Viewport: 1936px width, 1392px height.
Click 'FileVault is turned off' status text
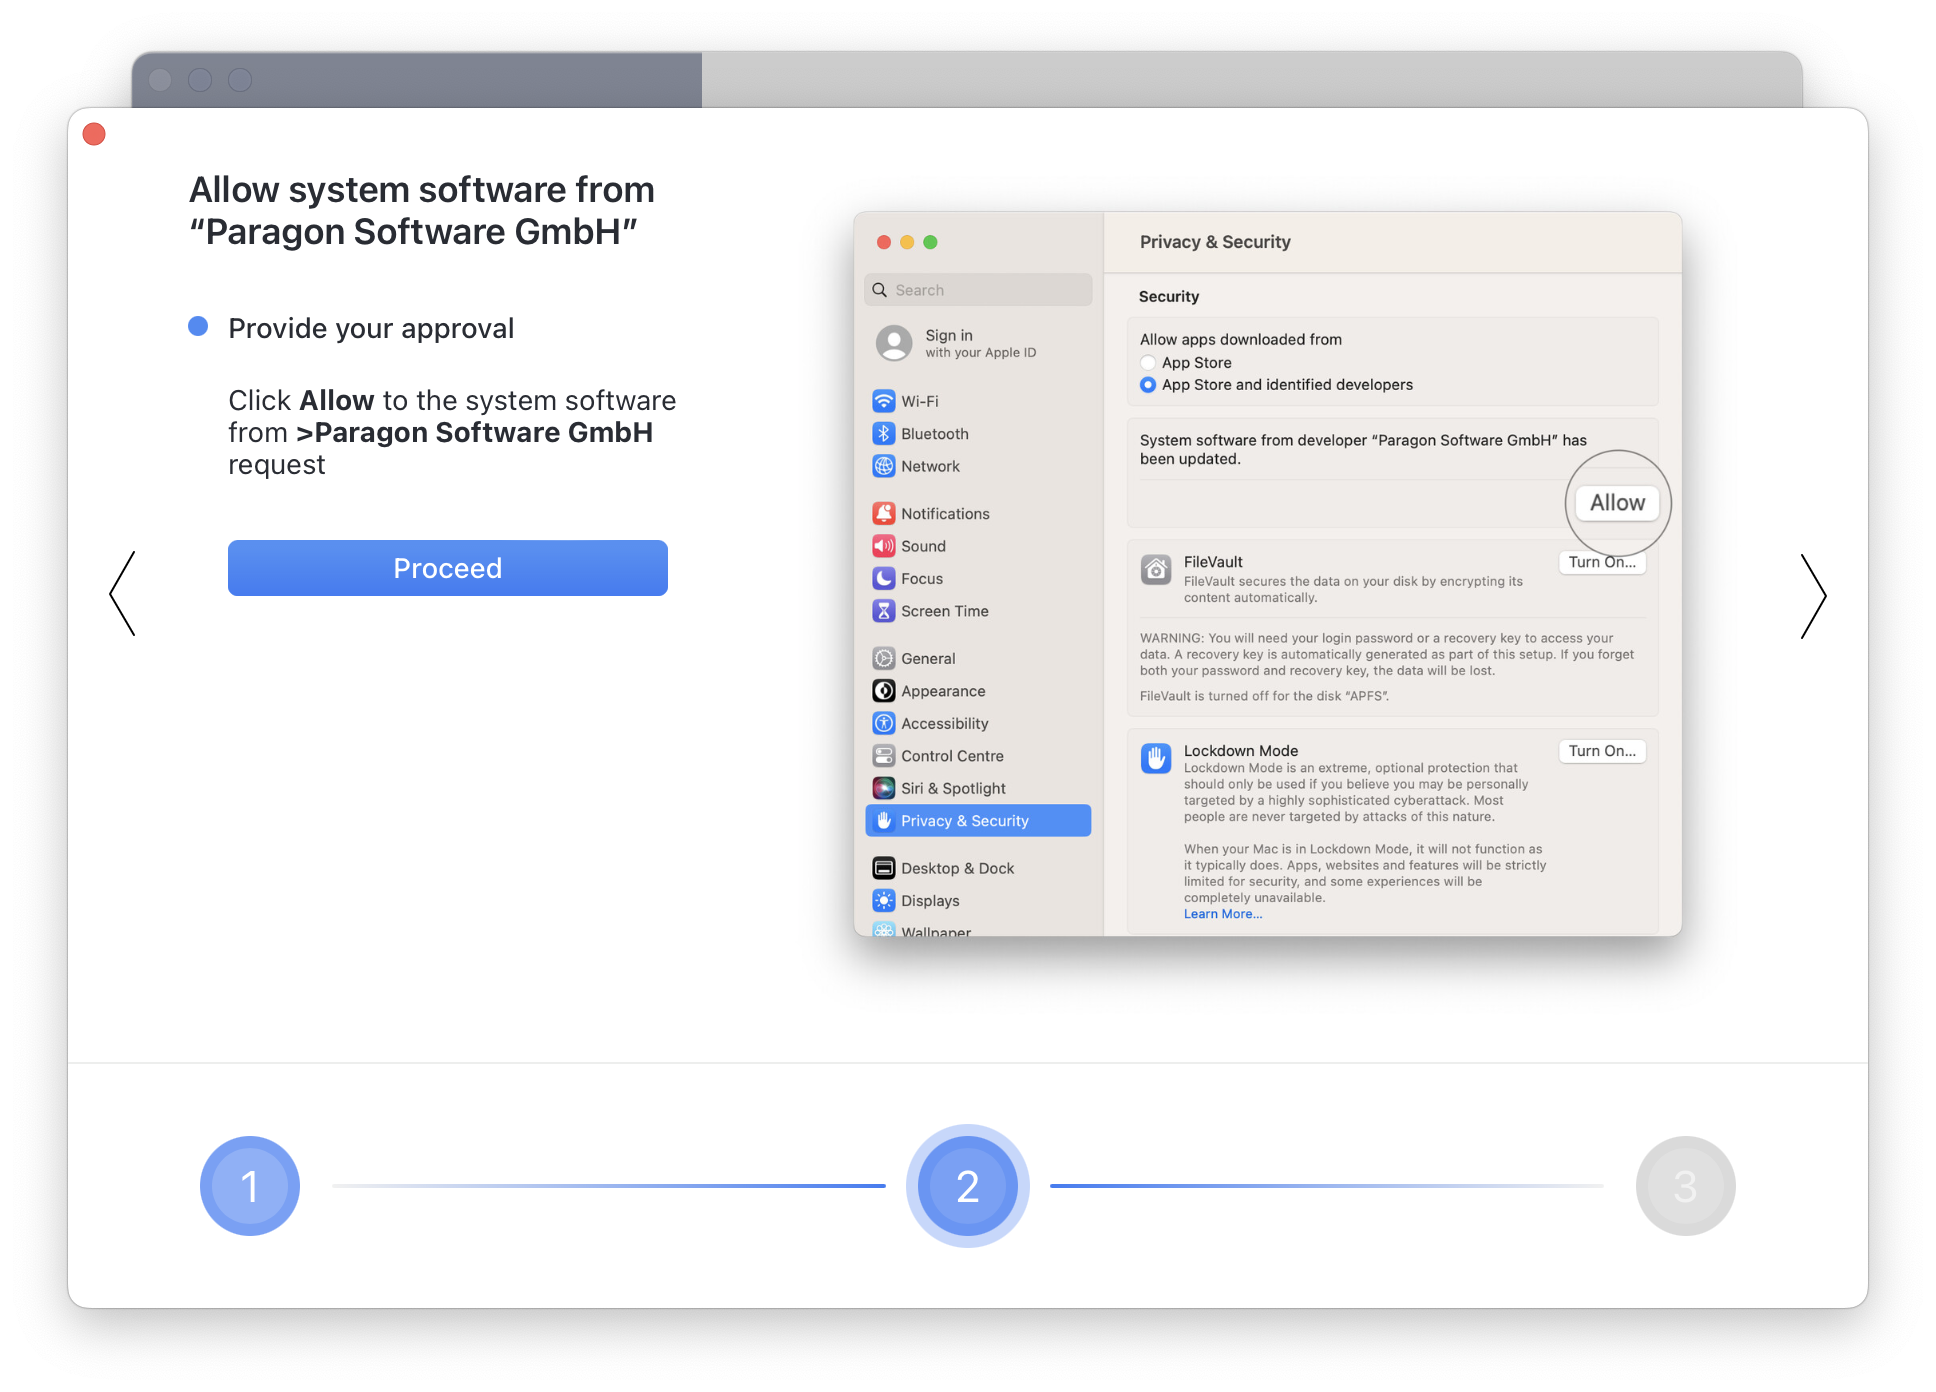[1264, 696]
